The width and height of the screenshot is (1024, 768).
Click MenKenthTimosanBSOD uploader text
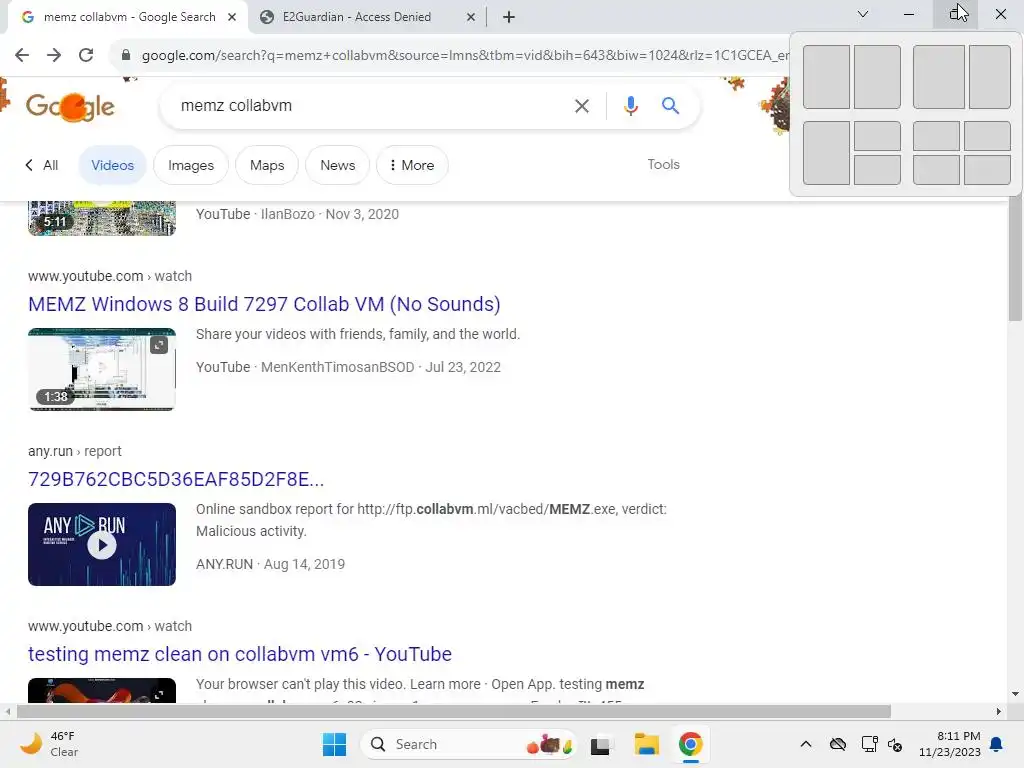pos(338,367)
